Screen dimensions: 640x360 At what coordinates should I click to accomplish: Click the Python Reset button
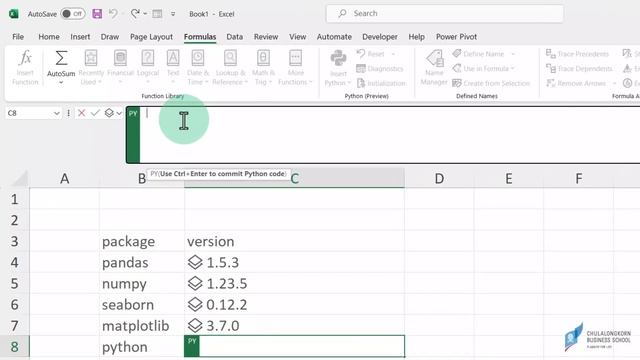coord(371,54)
